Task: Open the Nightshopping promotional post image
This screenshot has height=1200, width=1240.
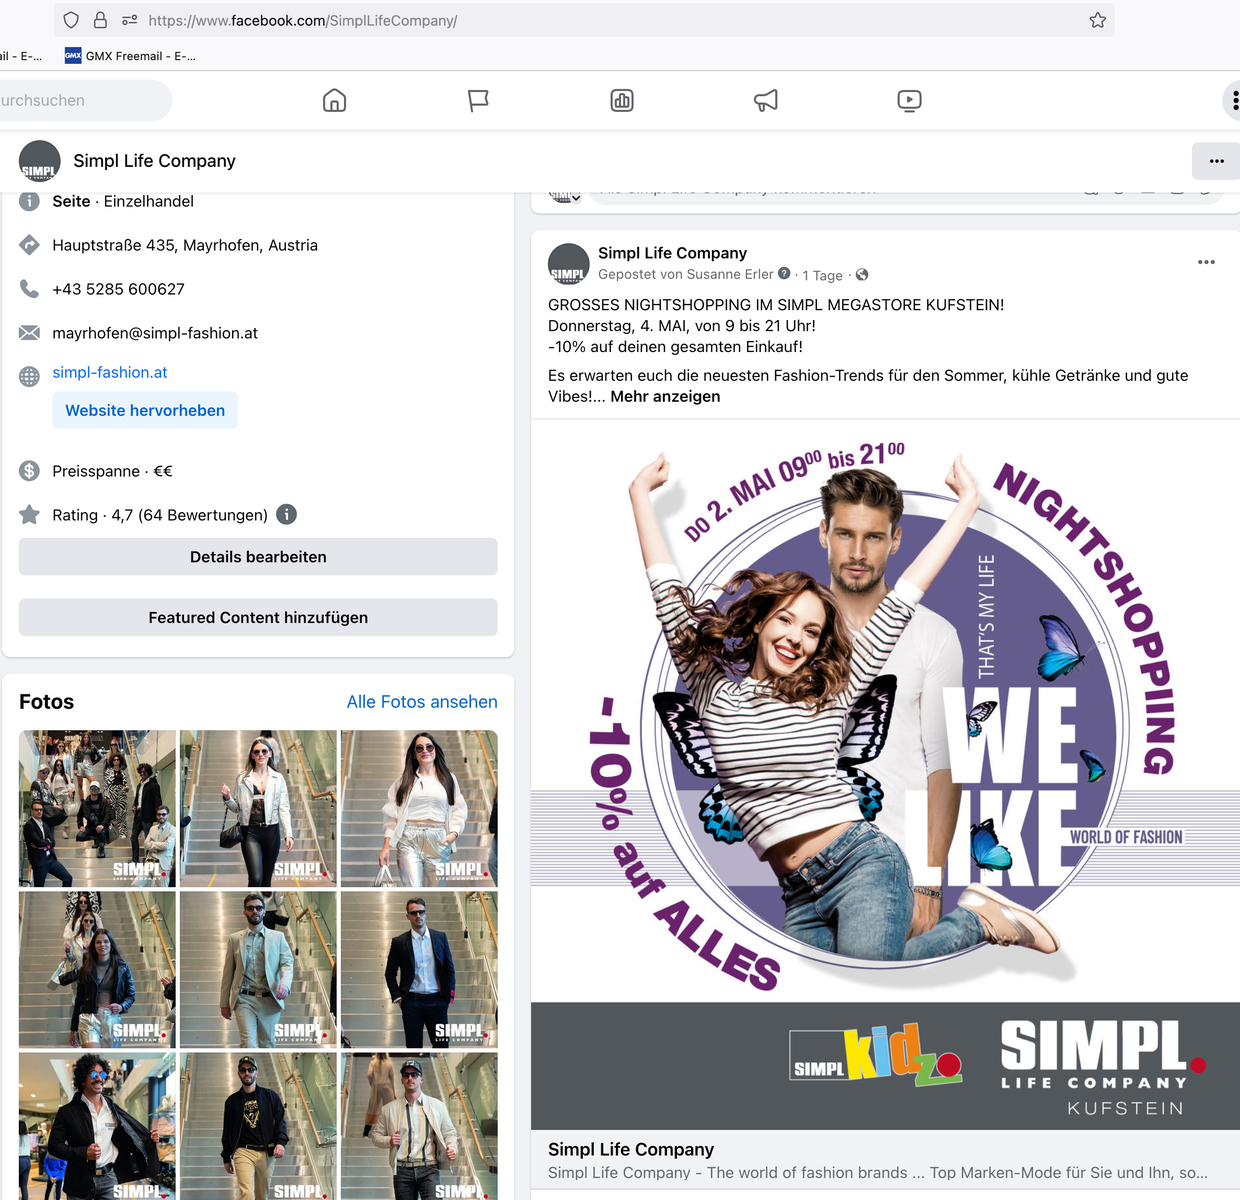Action: click(x=885, y=774)
